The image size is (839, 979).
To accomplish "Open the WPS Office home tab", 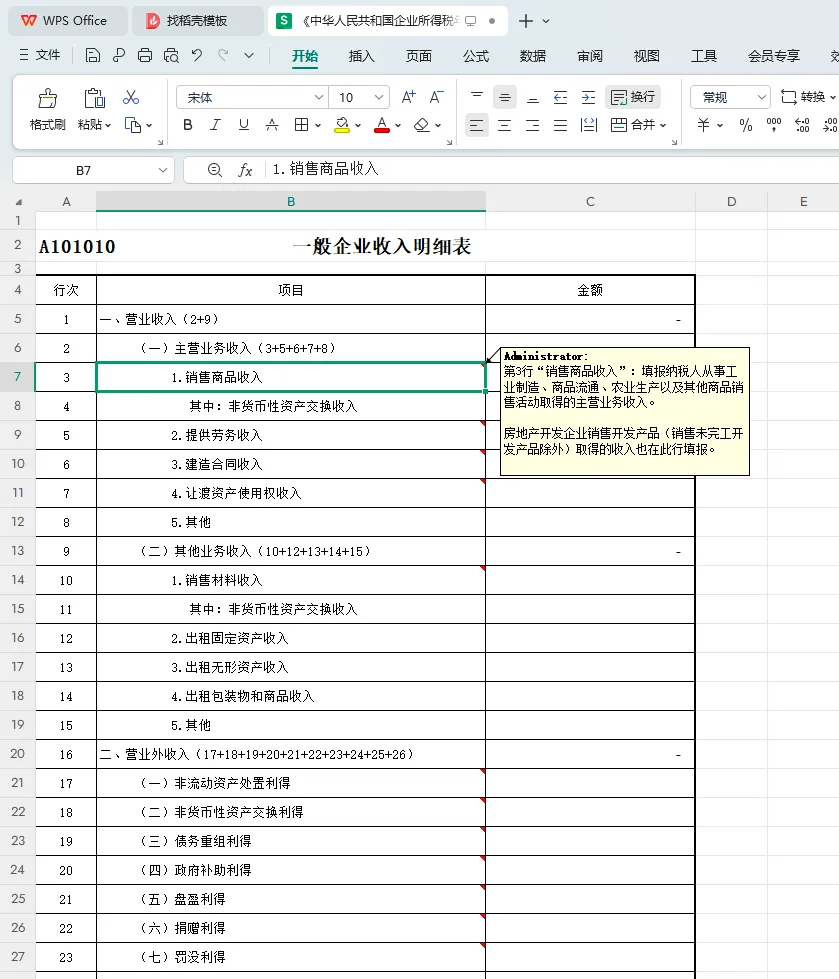I will click(x=67, y=21).
